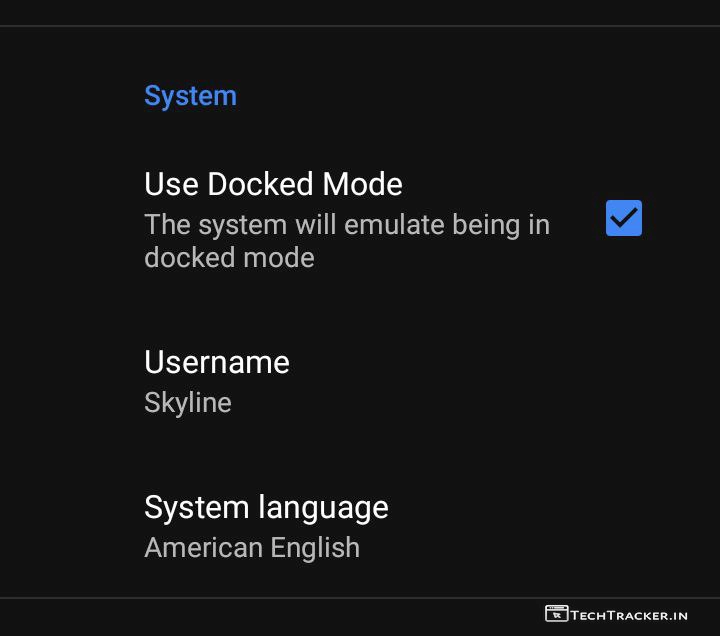Click the word "Docked" in the setting title
Viewport: 720px width, 636px height.
[261, 184]
